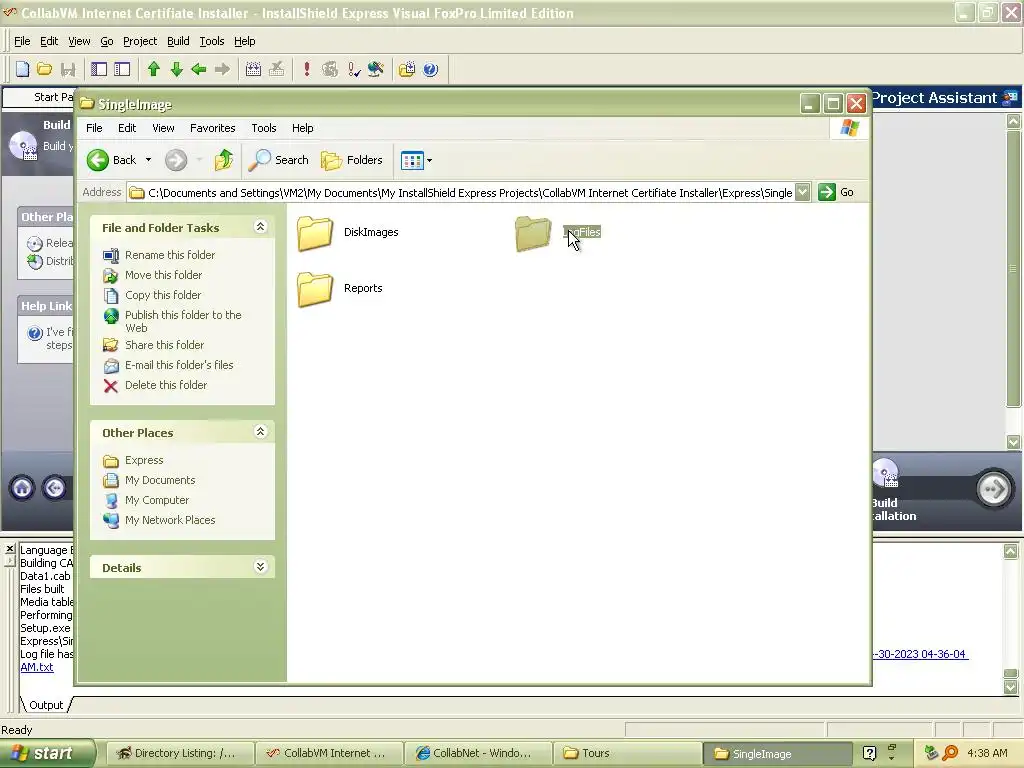The height and width of the screenshot is (768, 1024).
Task: Go to My Computer in Other Places
Action: tap(157, 500)
